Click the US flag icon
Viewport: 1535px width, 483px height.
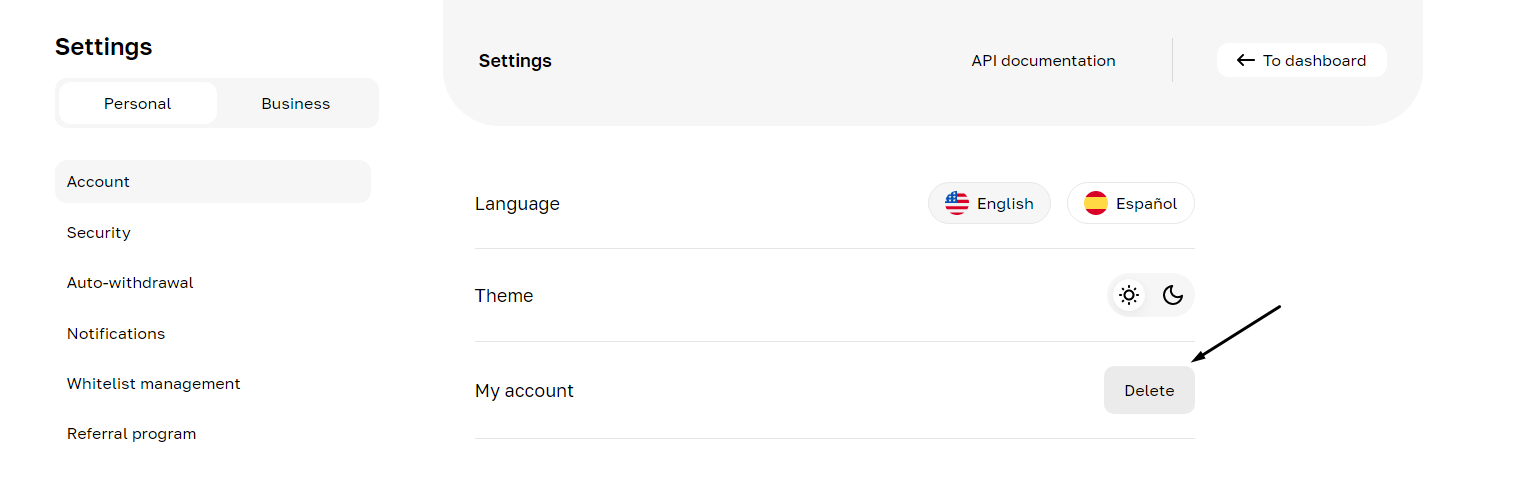tap(957, 203)
